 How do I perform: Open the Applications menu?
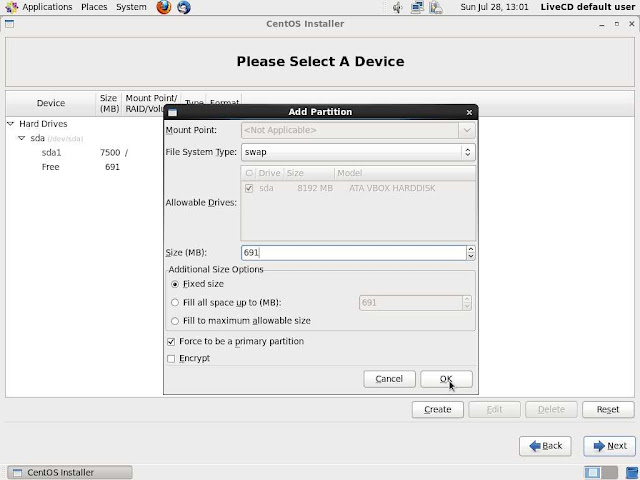click(x=47, y=7)
